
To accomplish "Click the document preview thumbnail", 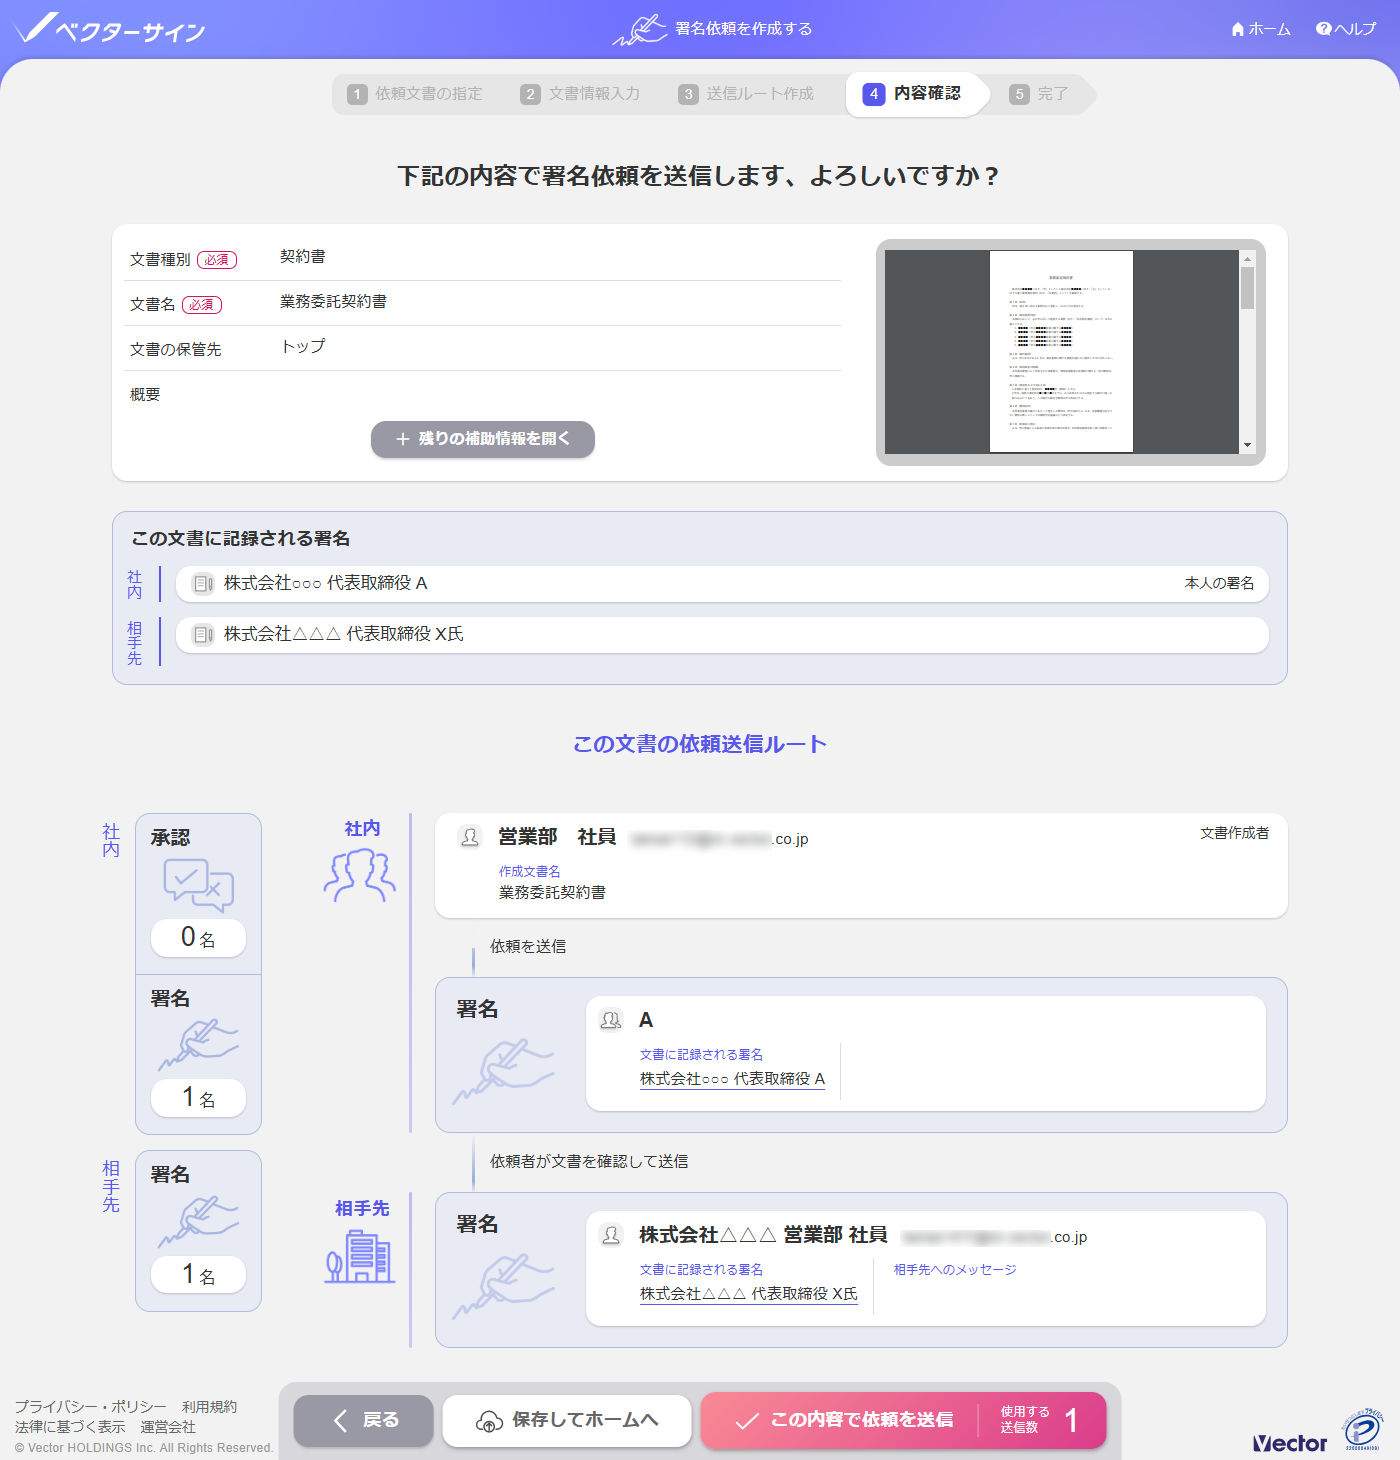I will tap(1061, 352).
